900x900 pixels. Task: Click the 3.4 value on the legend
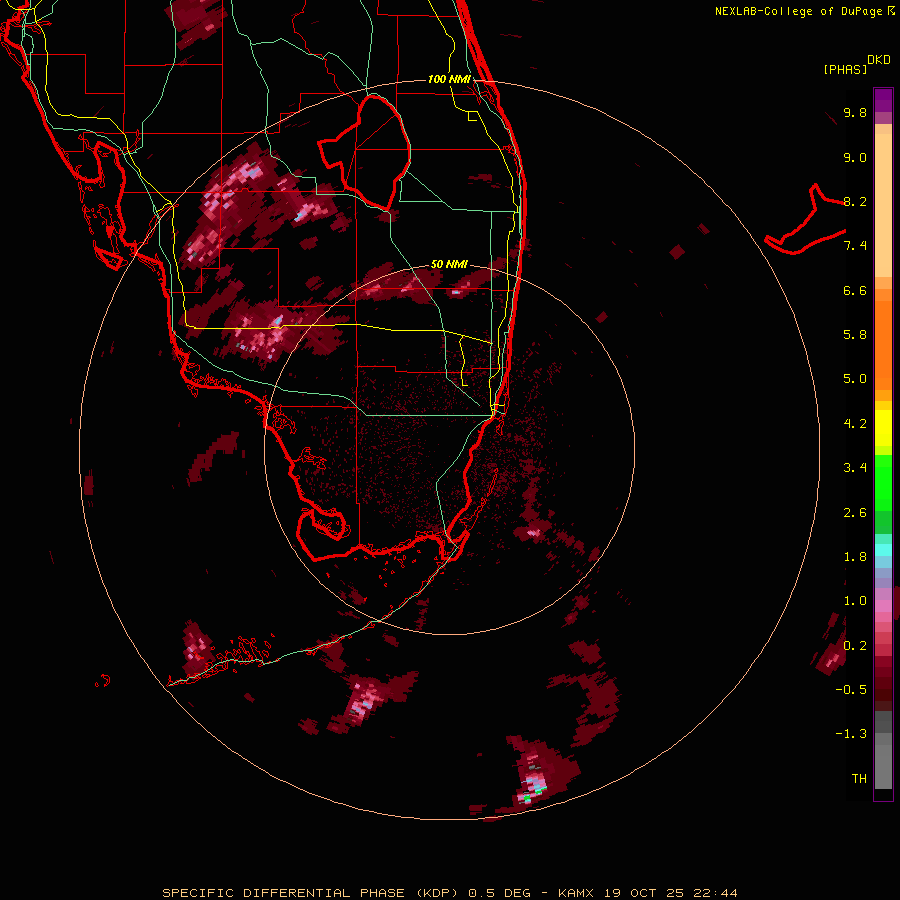coord(855,468)
